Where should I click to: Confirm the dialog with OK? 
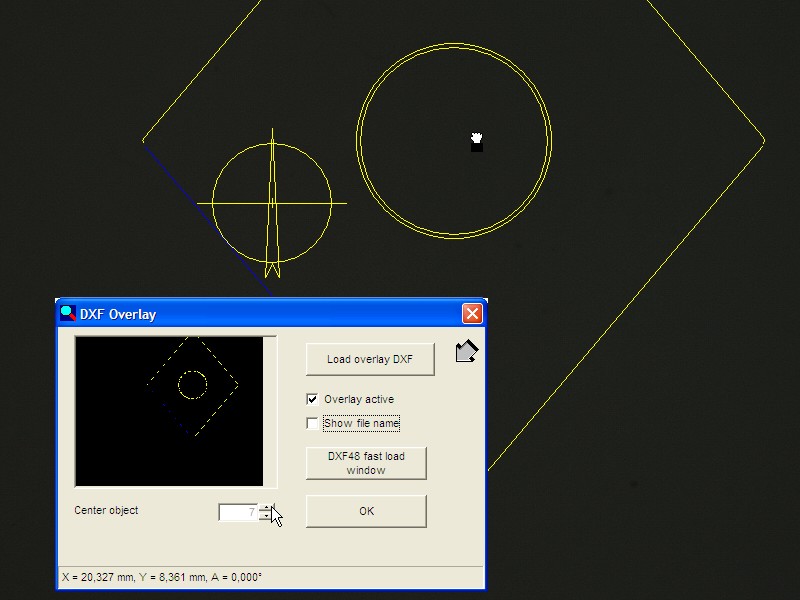click(x=366, y=511)
